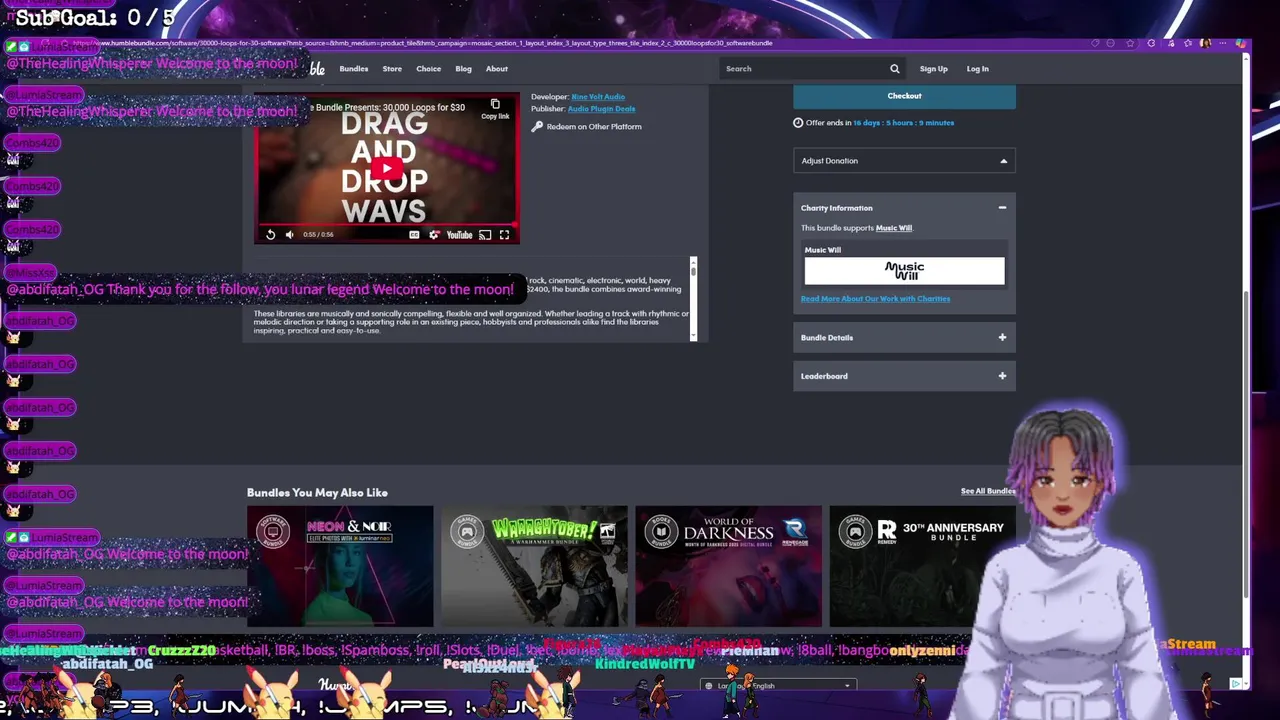Screen dimensions: 1280x720
Task: Go to the Choice page
Action: [428, 69]
